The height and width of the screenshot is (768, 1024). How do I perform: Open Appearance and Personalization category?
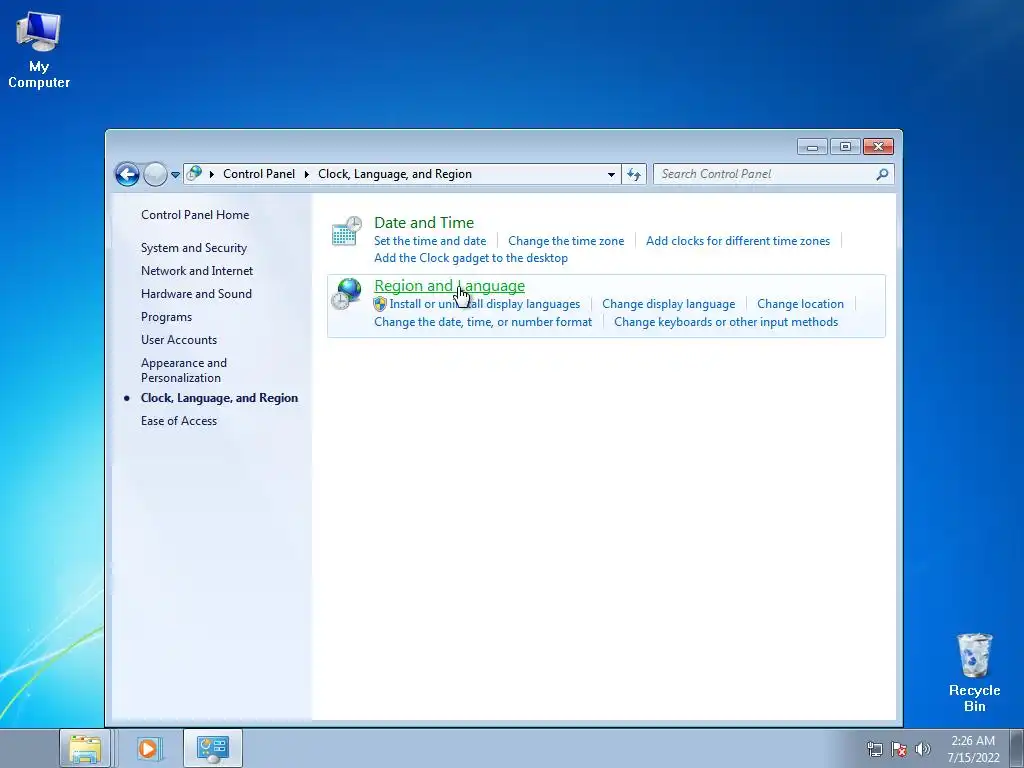[184, 370]
